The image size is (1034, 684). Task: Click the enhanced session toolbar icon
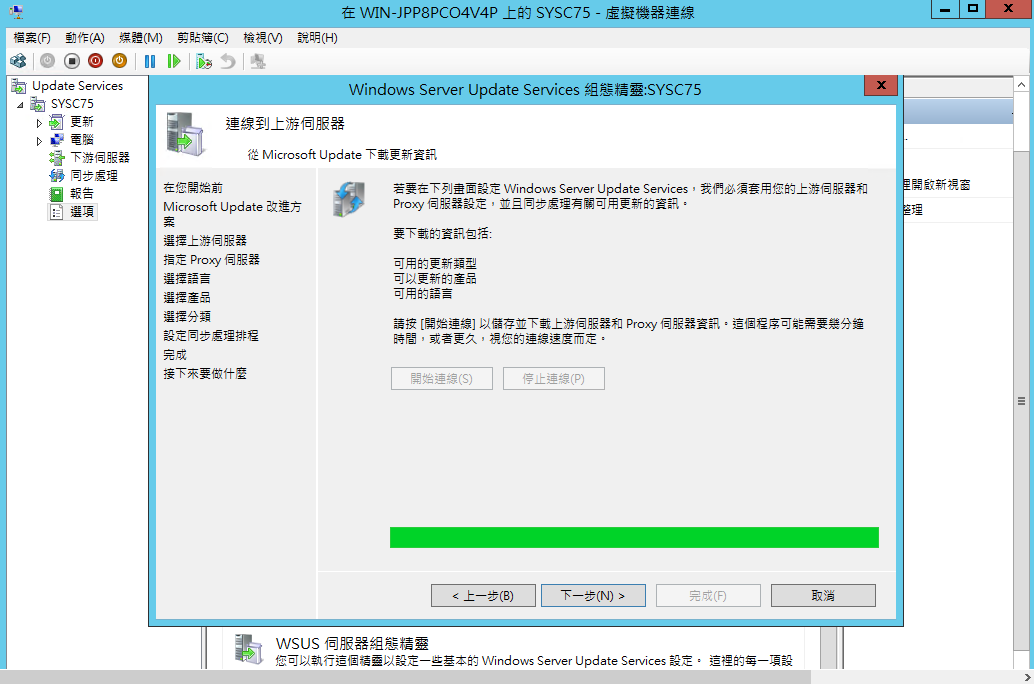(258, 61)
